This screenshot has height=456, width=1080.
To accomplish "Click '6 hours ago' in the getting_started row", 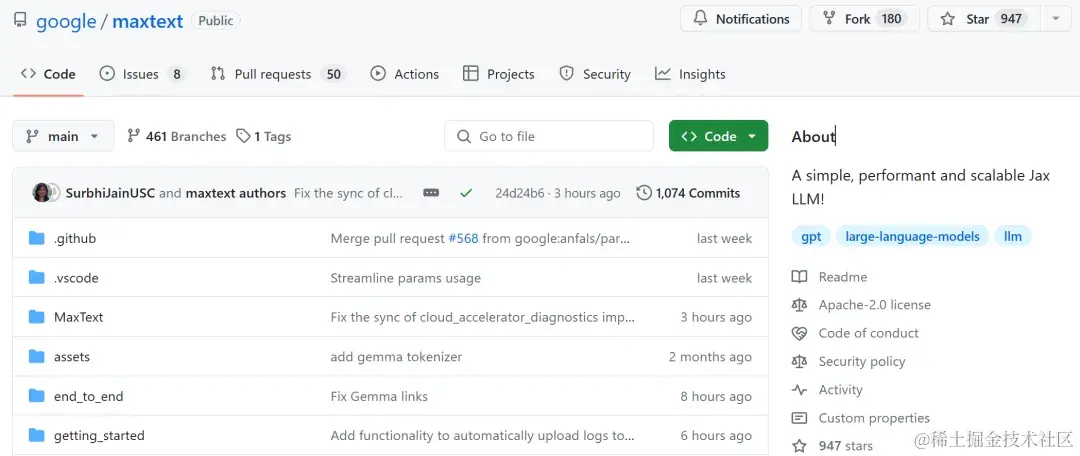I will click(716, 435).
